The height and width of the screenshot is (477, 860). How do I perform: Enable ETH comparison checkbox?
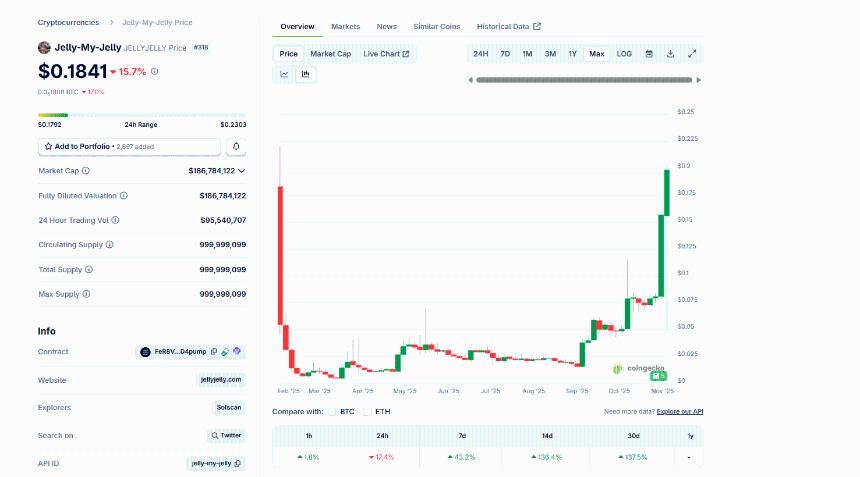367,412
